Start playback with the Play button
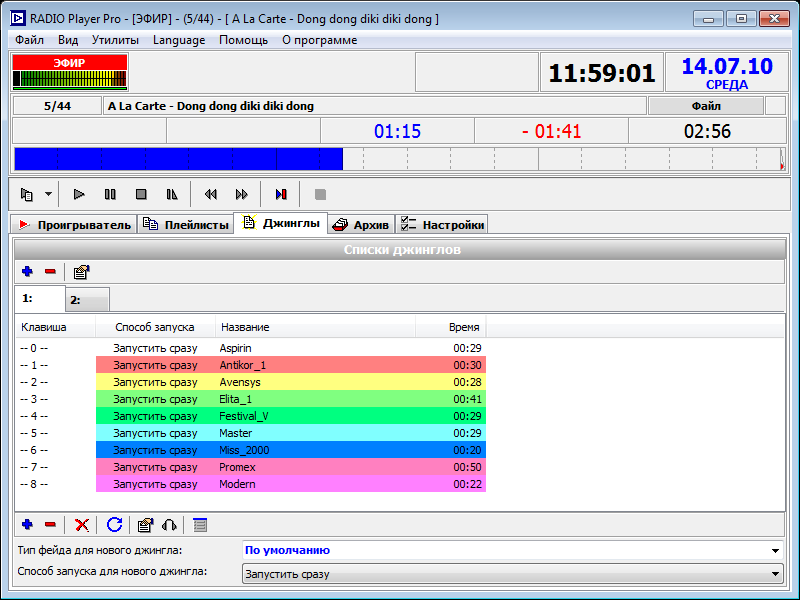Image resolution: width=800 pixels, height=600 pixels. pos(79,194)
